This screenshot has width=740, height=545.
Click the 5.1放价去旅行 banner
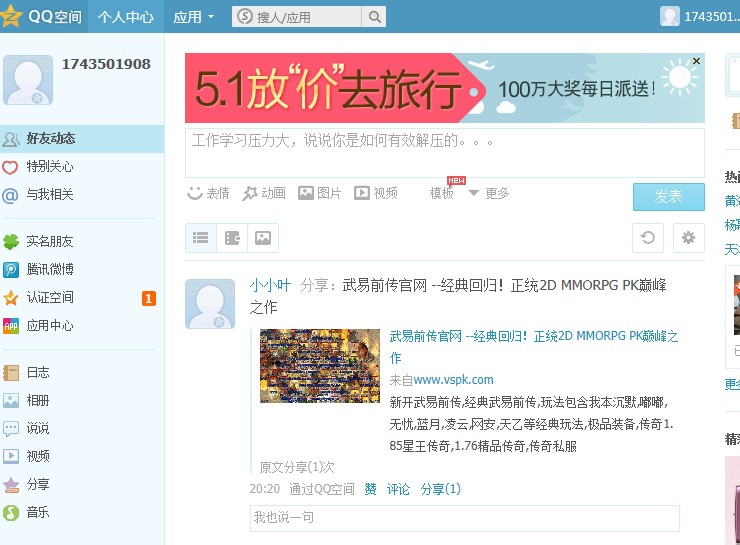[445, 88]
